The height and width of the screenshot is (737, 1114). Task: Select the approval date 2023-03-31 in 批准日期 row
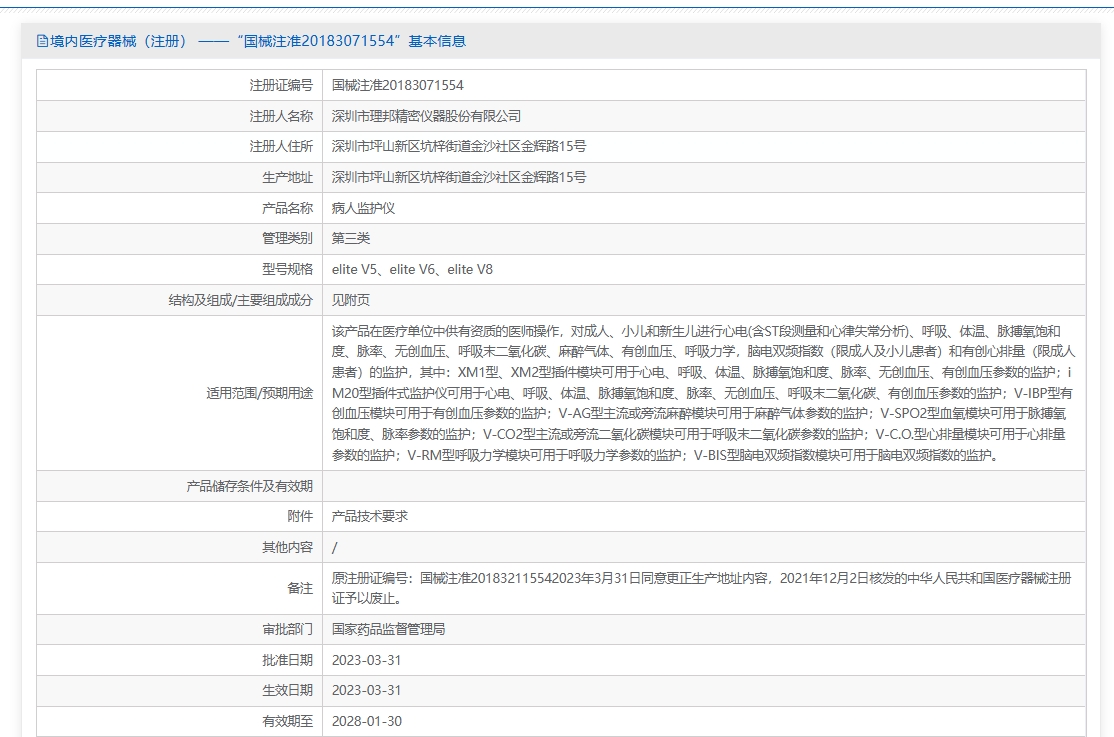click(367, 660)
